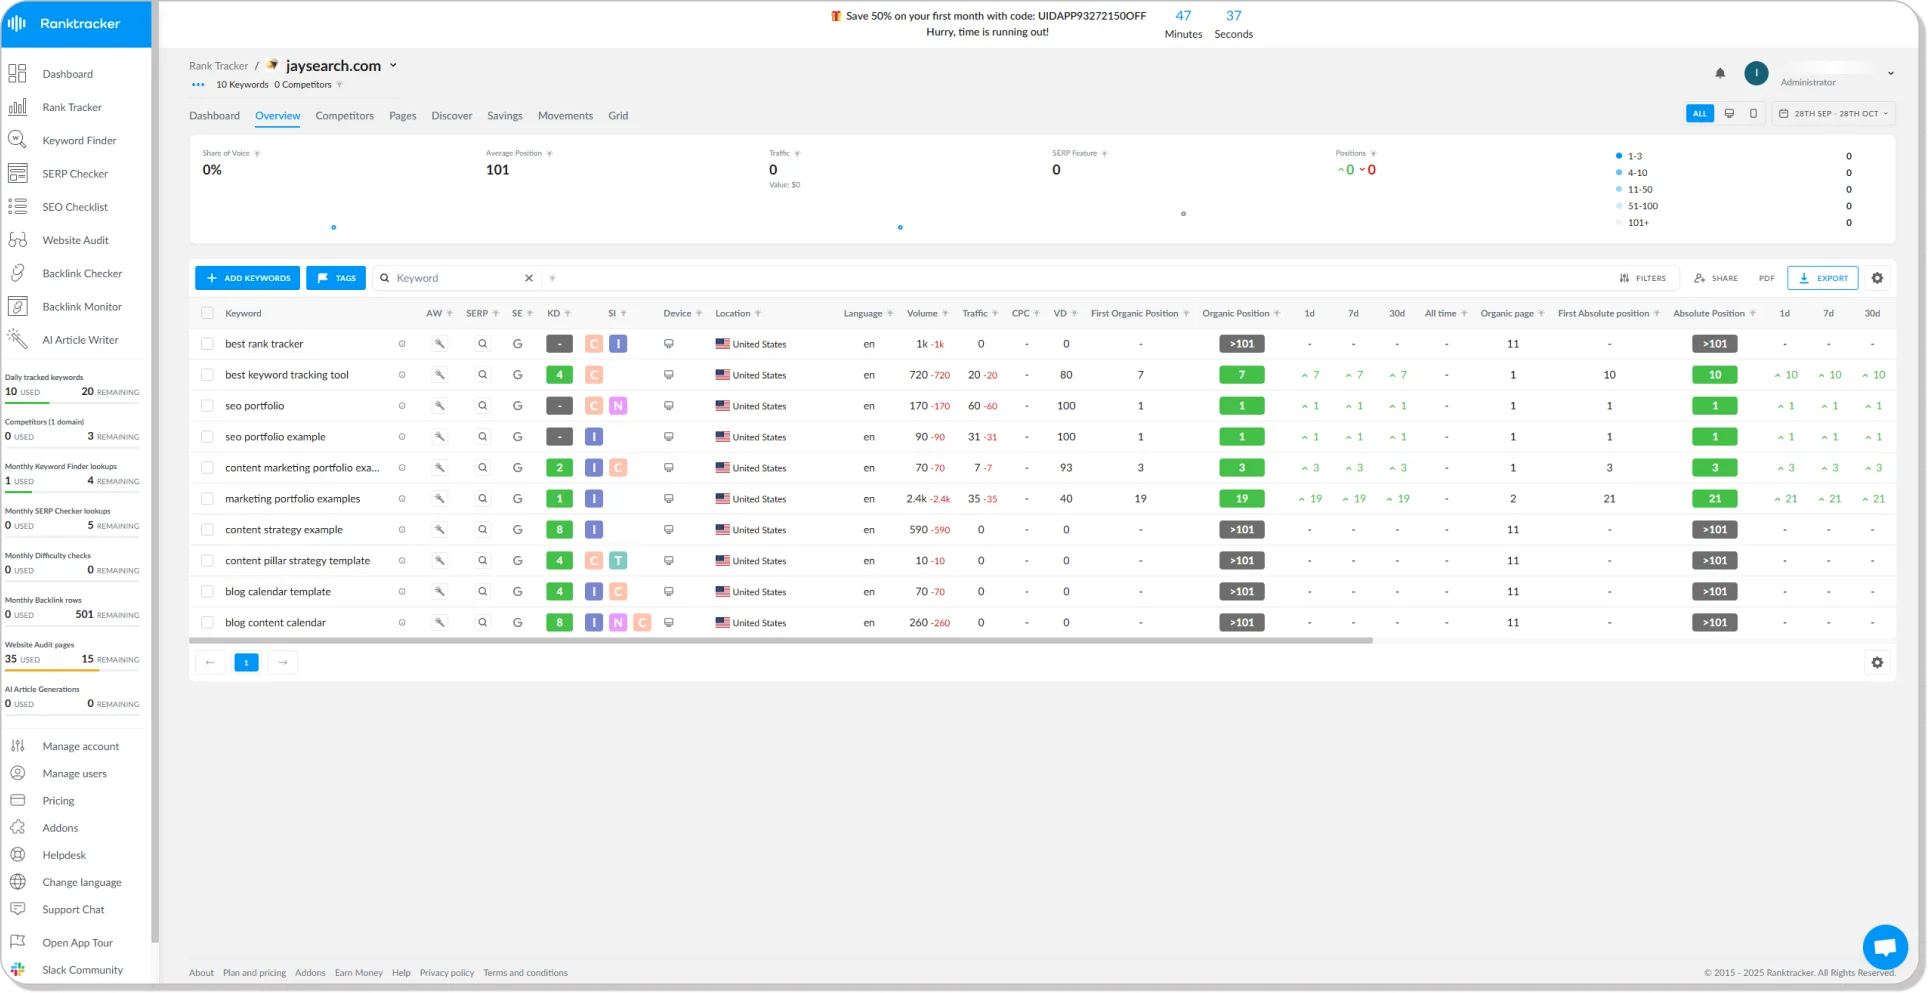Open SEO Checklist sidebar icon
Screen dimensions: 1928x993
tap(17, 206)
